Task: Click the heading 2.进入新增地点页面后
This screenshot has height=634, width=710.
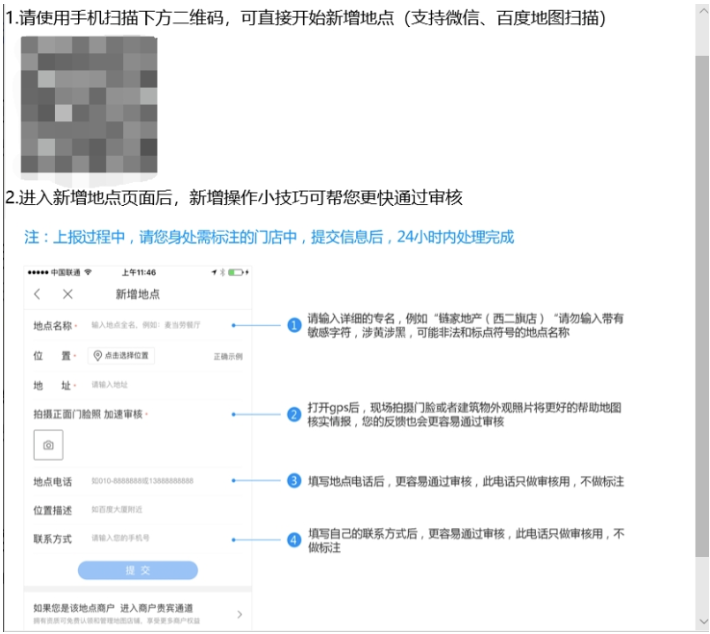Action: click(x=234, y=197)
